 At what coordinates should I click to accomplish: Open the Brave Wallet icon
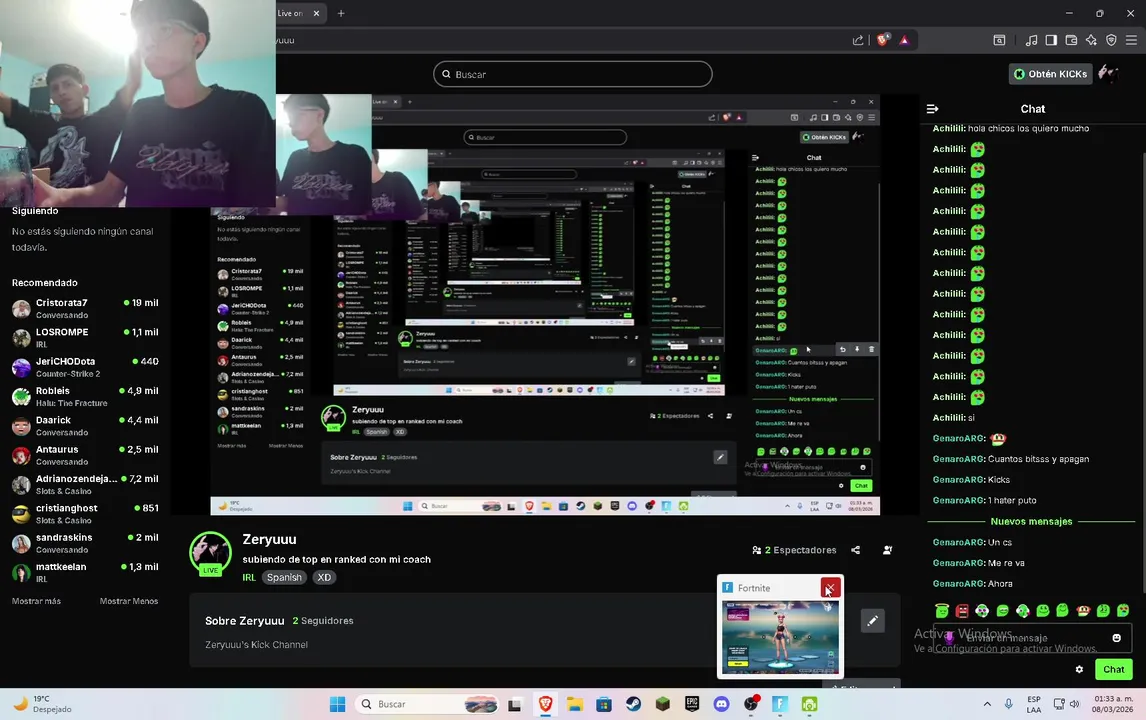(1071, 40)
